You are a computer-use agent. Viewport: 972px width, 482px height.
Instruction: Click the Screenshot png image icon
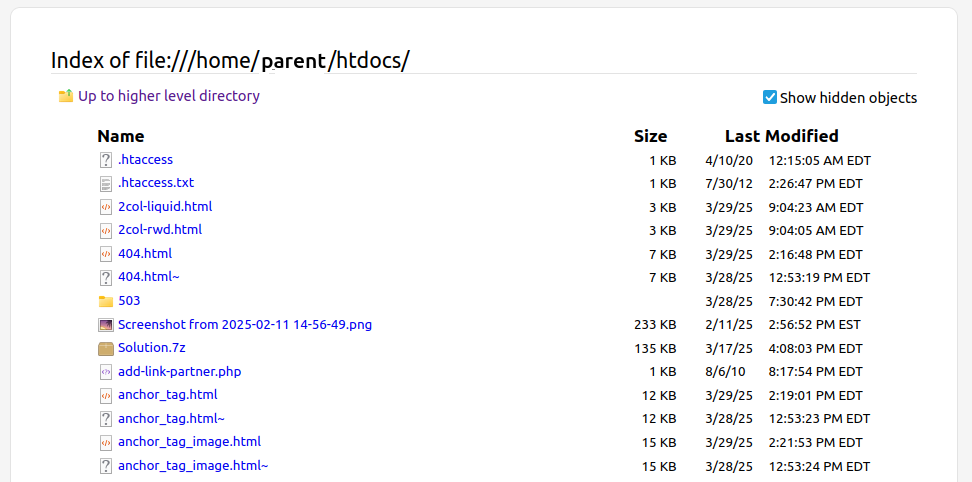(105, 325)
